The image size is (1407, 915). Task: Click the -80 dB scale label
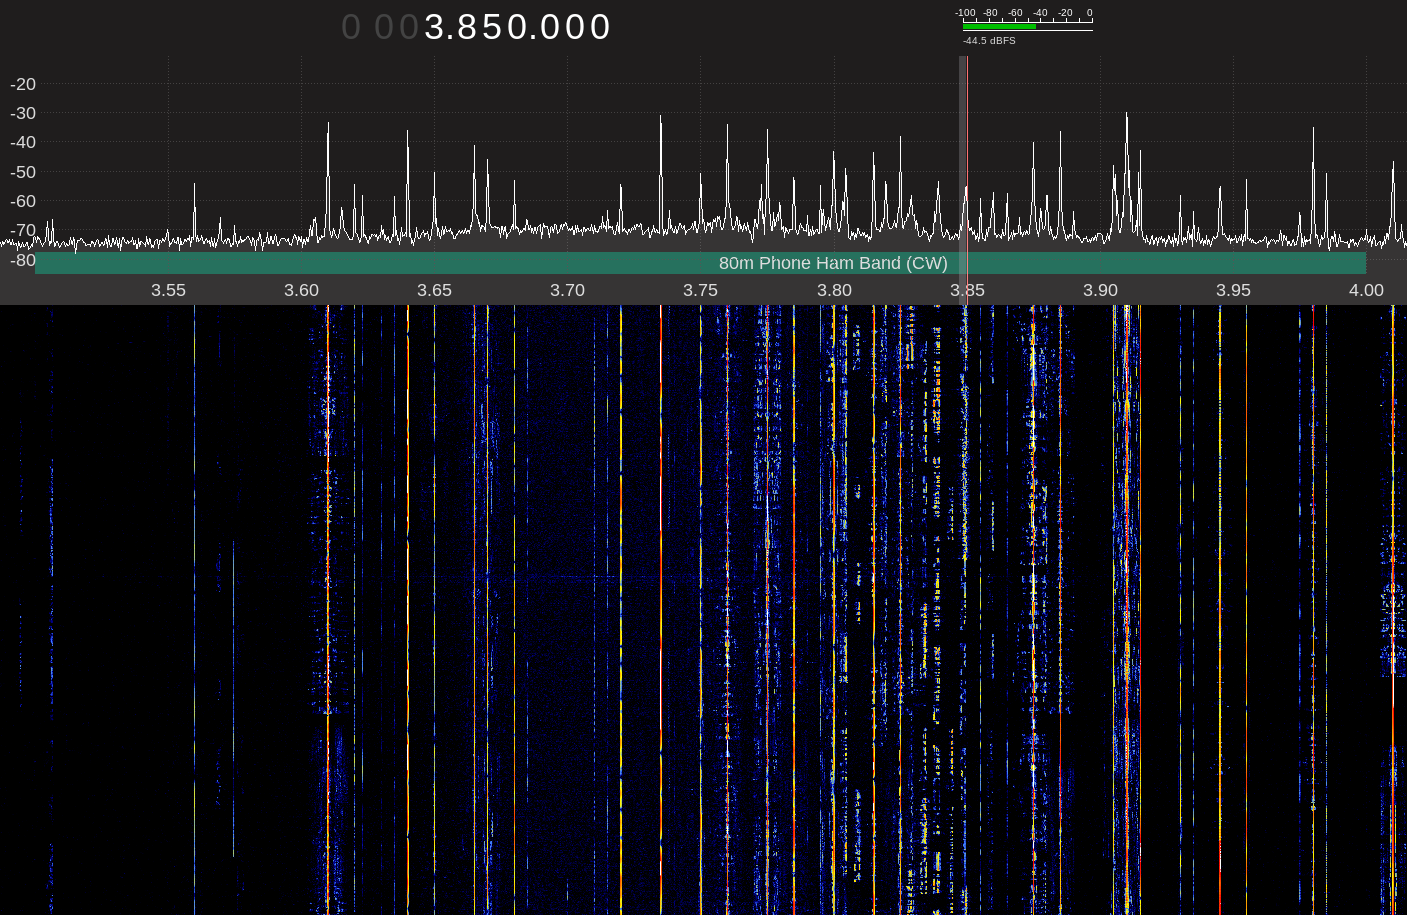23,260
